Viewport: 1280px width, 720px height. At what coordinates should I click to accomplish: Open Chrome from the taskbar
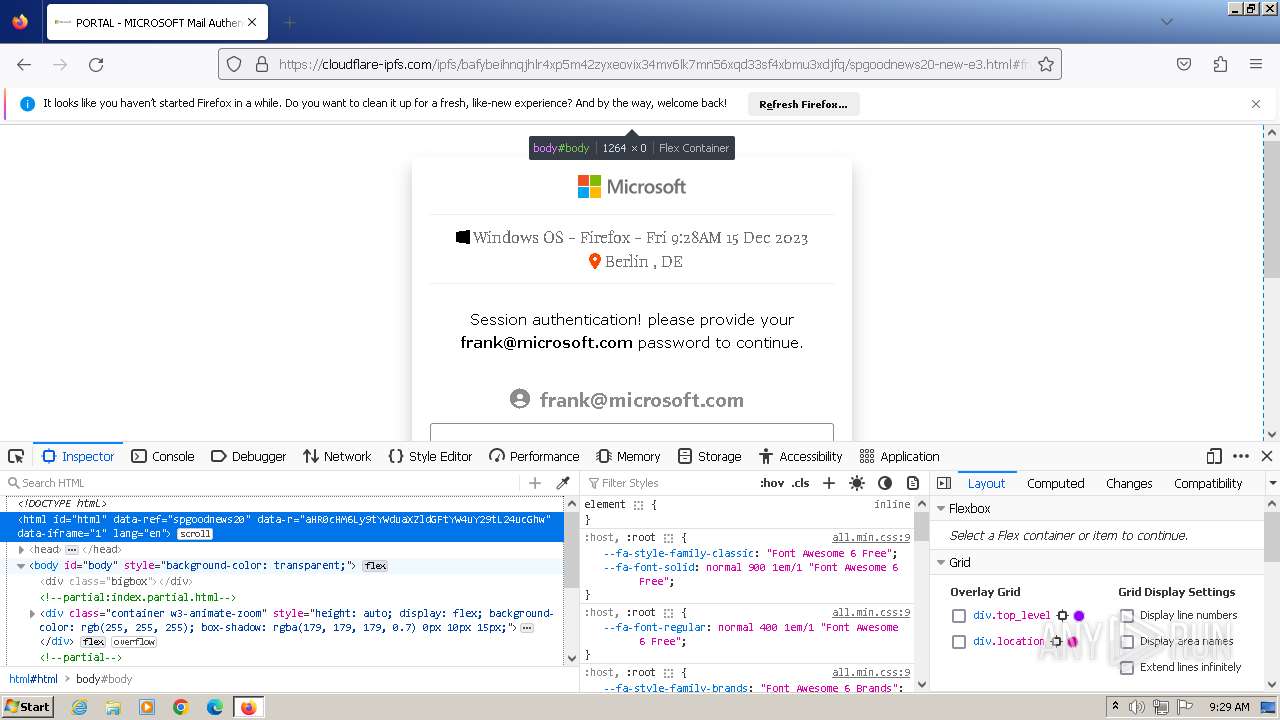[181, 707]
